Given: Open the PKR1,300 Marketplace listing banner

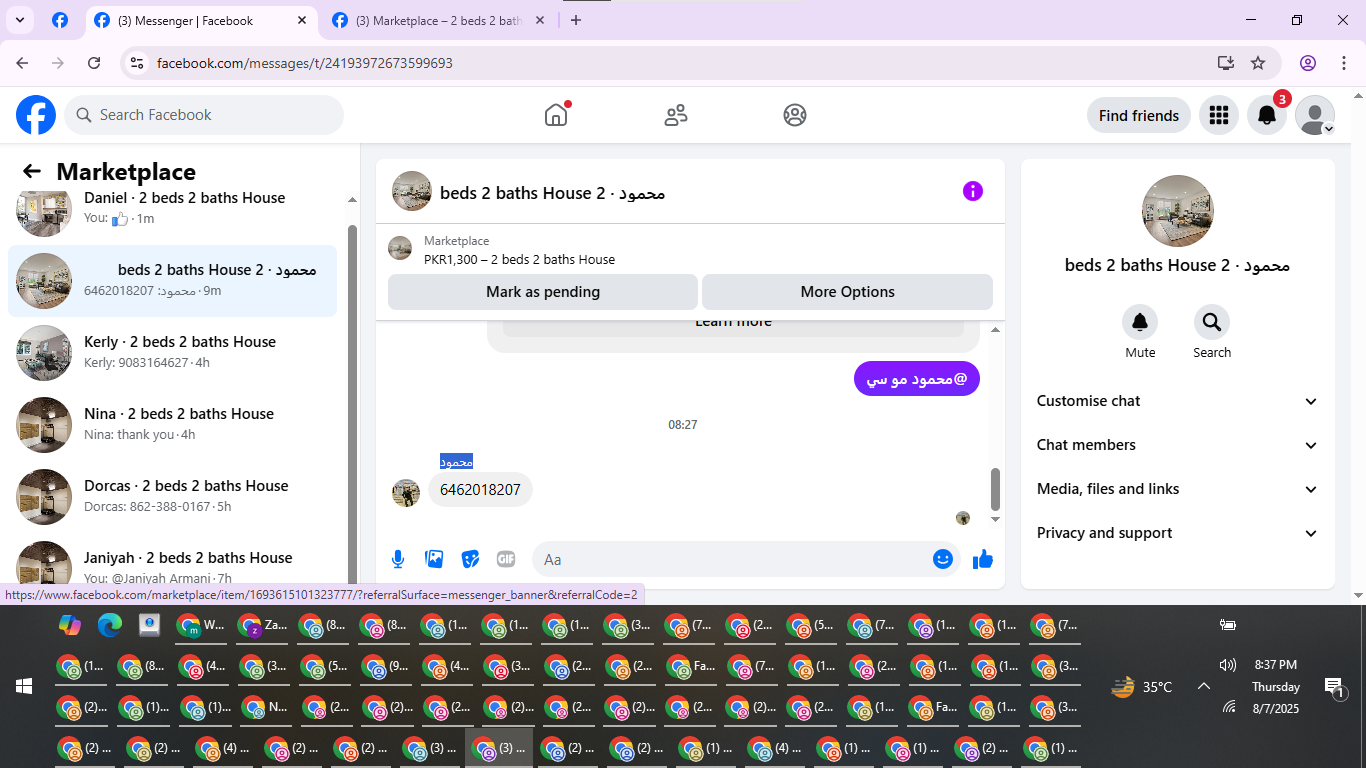Looking at the screenshot, I should [x=690, y=250].
